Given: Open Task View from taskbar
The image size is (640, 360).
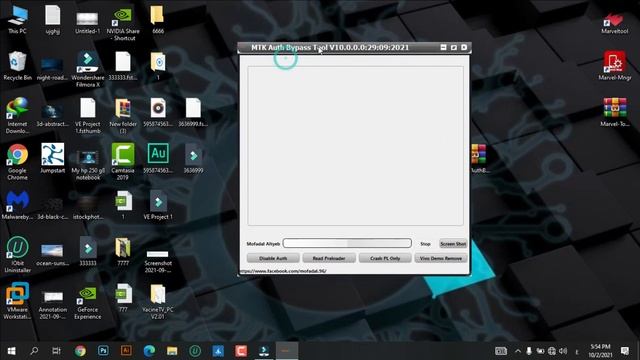Looking at the screenshot, I should coord(56,351).
